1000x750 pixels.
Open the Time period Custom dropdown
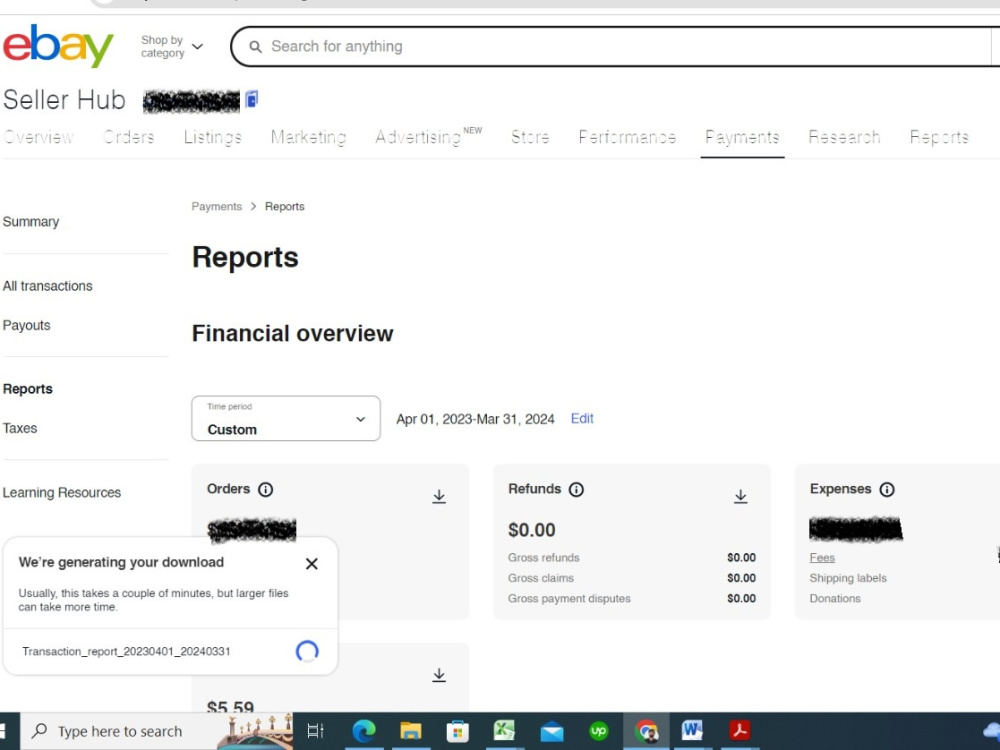[x=286, y=418]
